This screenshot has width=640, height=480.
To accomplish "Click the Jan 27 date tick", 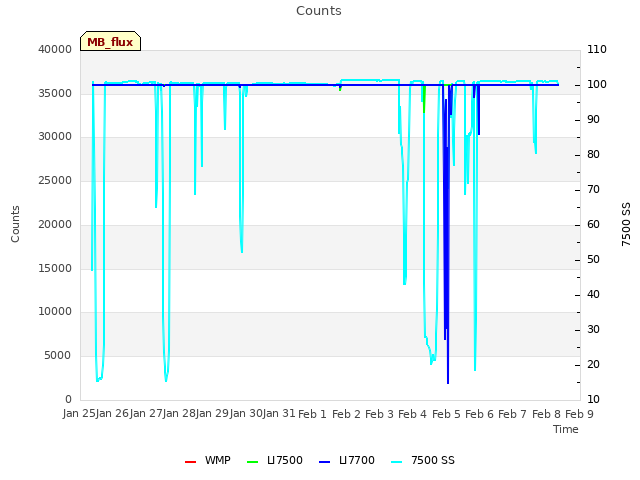I will [146, 413].
